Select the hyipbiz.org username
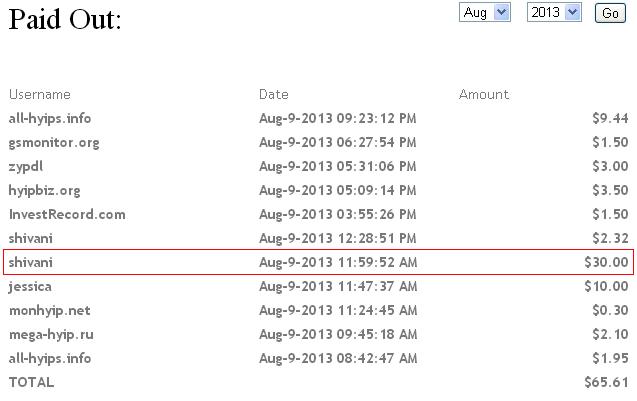Image resolution: width=637 pixels, height=401 pixels. pyautogui.click(x=45, y=190)
